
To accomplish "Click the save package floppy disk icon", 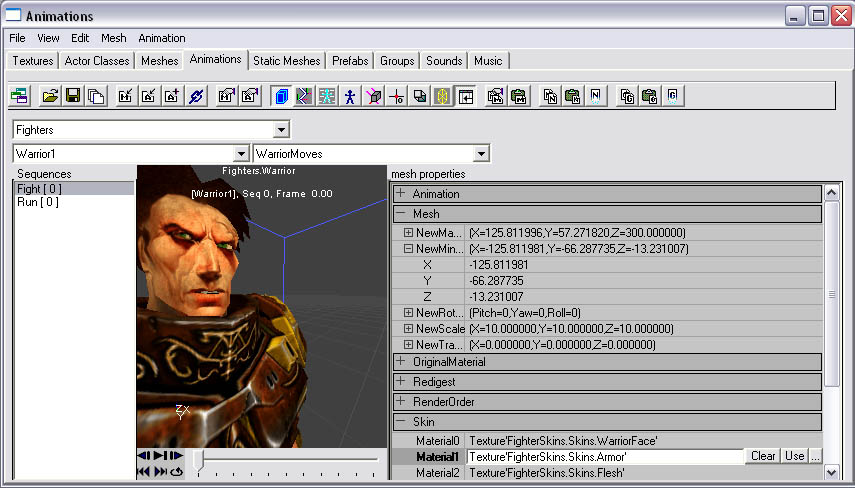I will coord(73,96).
